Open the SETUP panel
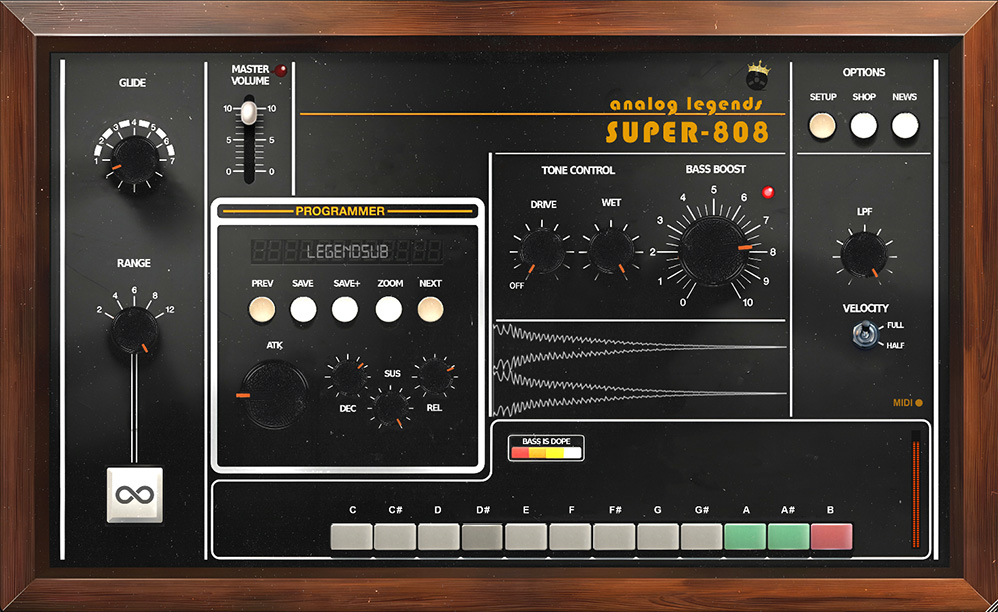This screenshot has height=612, width=998. click(822, 124)
